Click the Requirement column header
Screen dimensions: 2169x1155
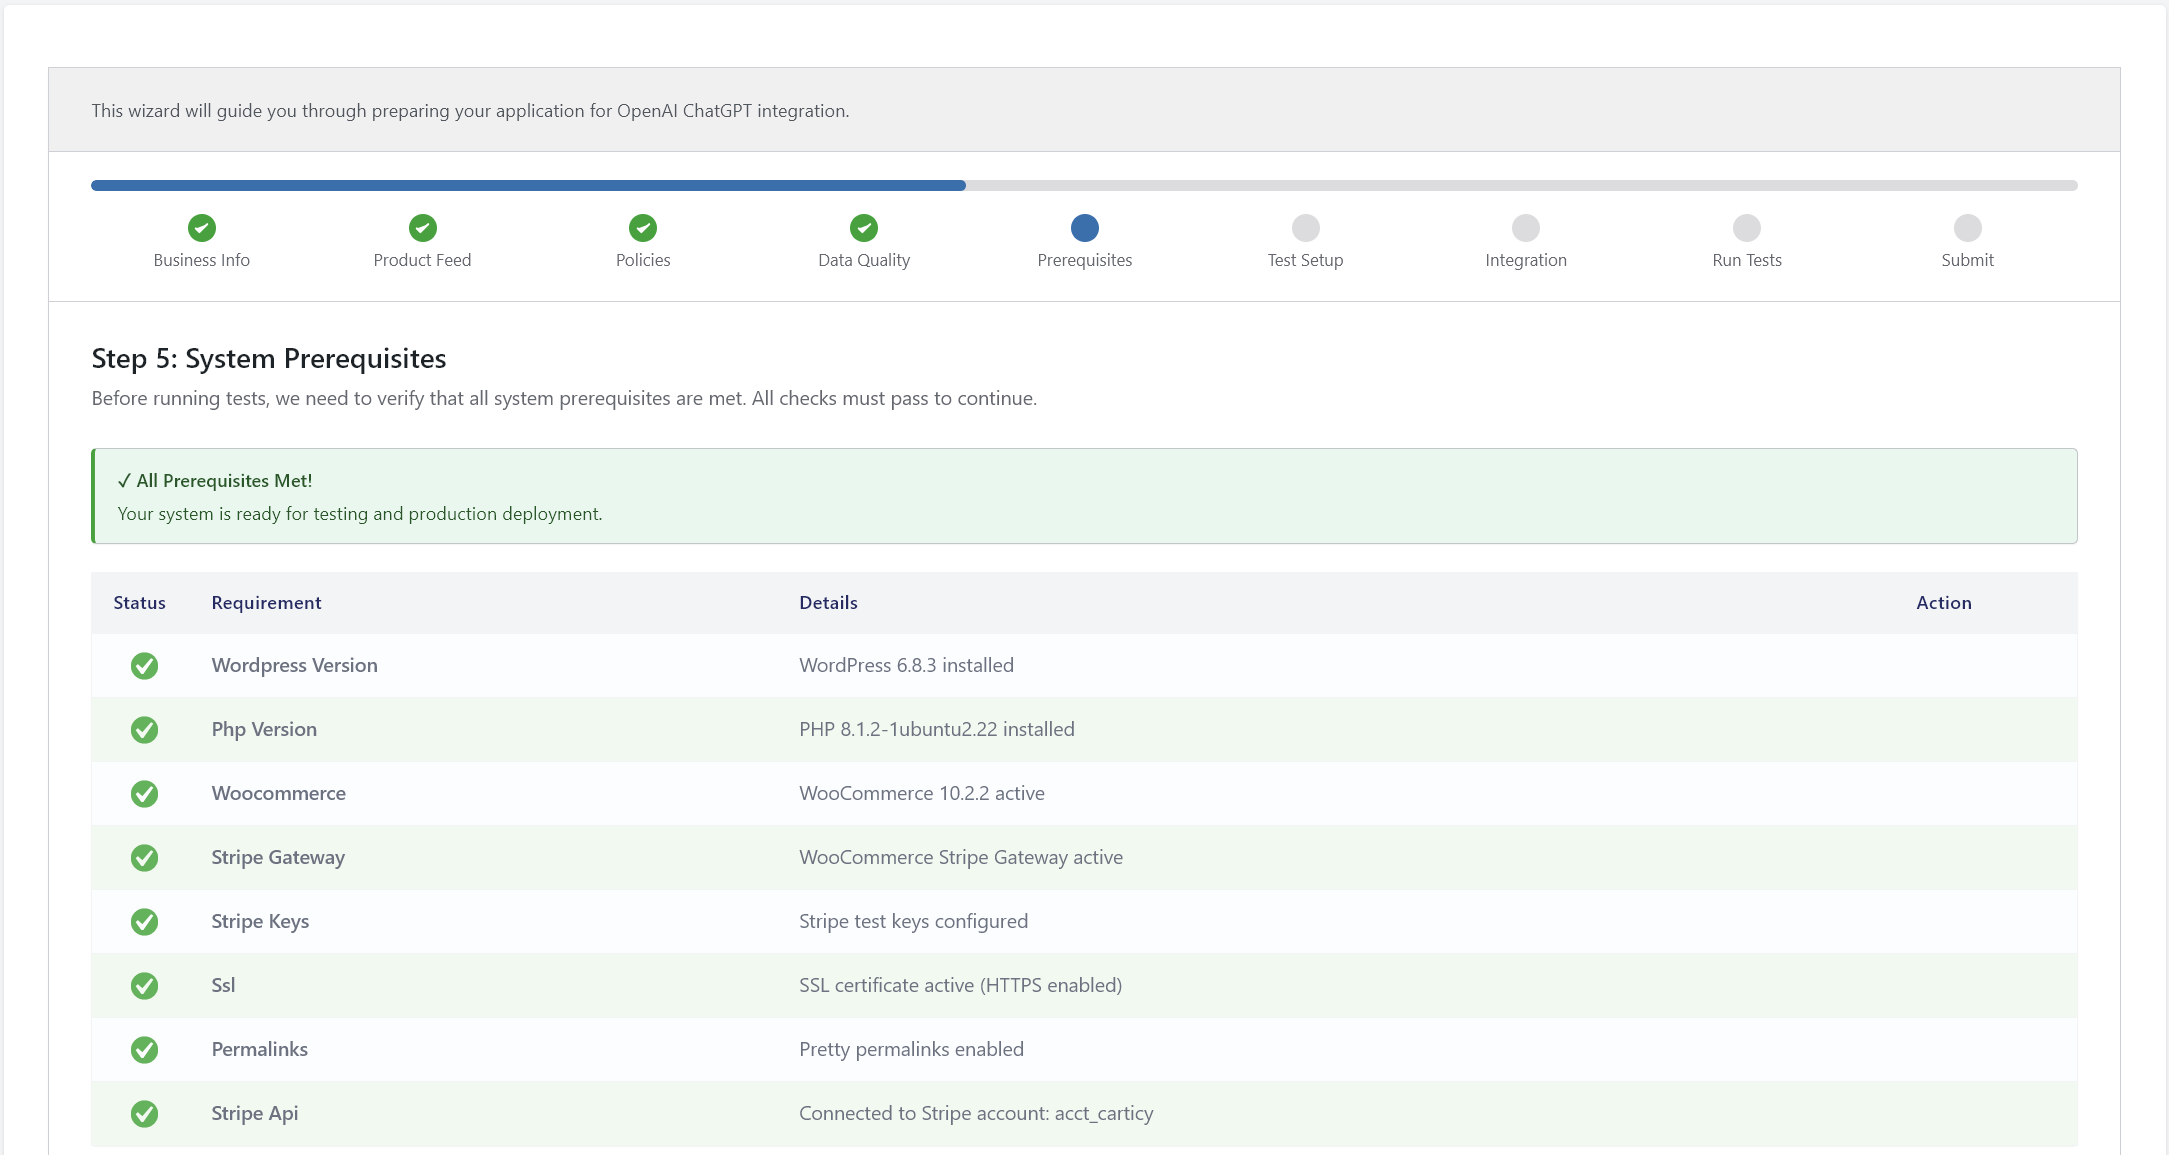coord(266,603)
